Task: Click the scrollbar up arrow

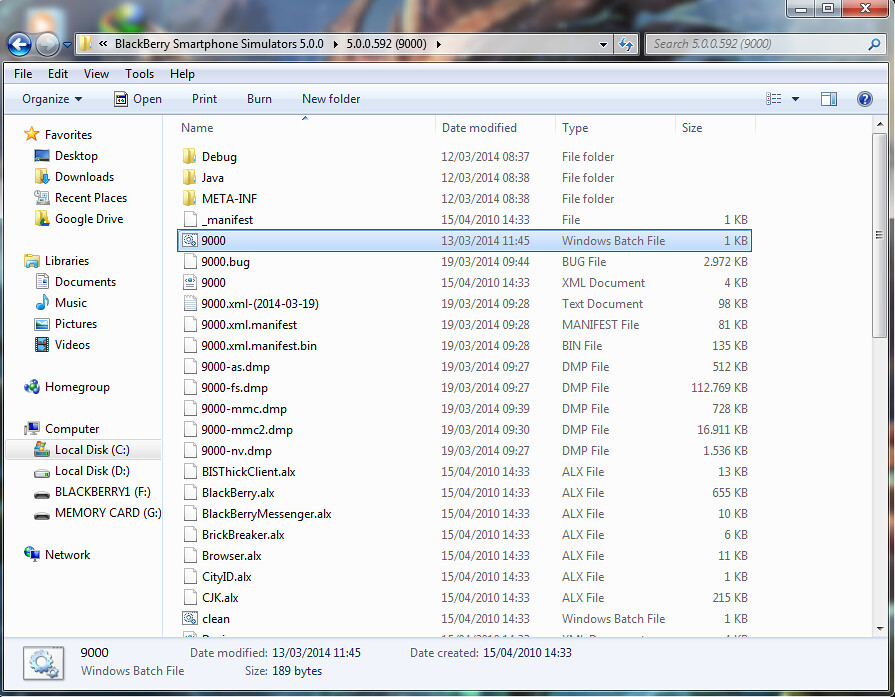Action: (879, 124)
